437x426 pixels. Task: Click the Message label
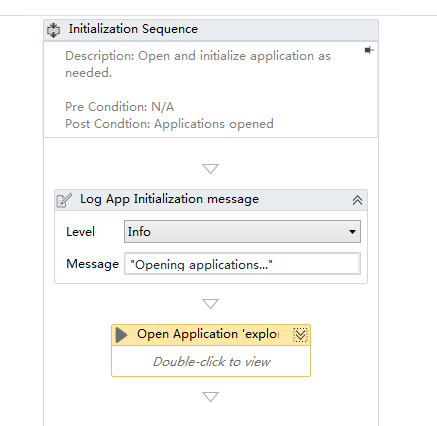point(92,264)
